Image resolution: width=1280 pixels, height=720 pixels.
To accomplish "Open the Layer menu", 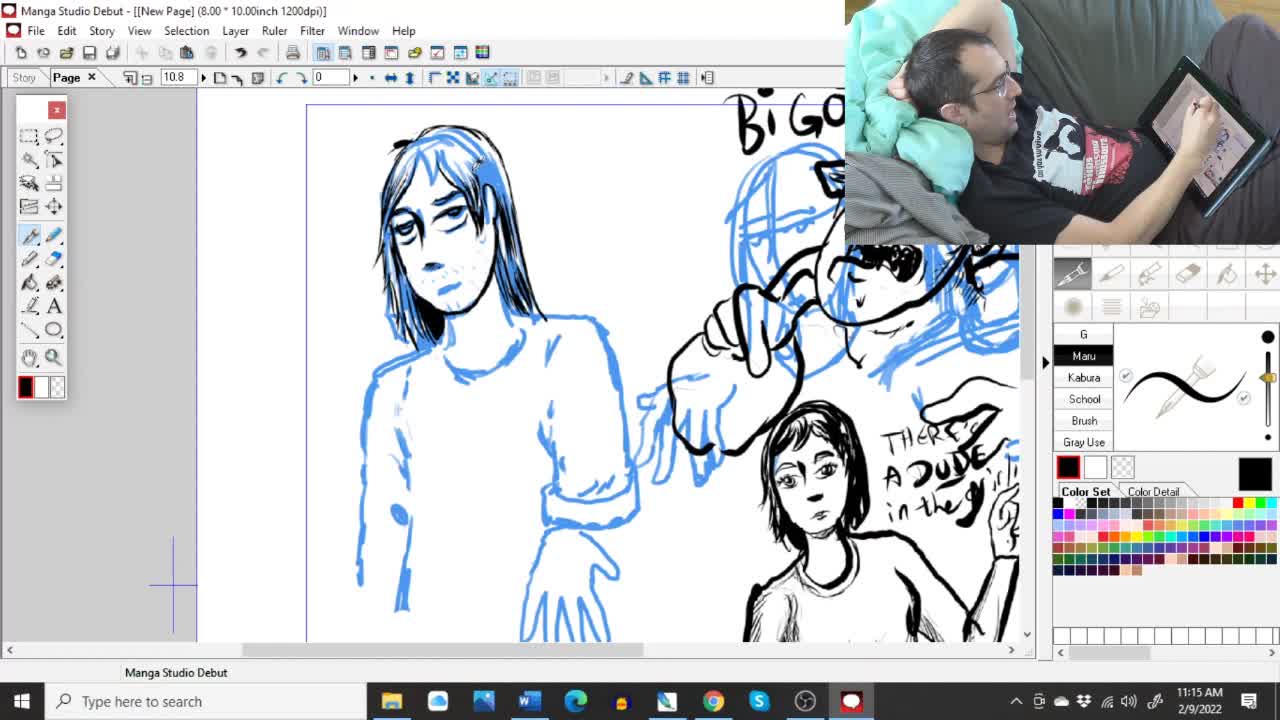I will coord(235,31).
